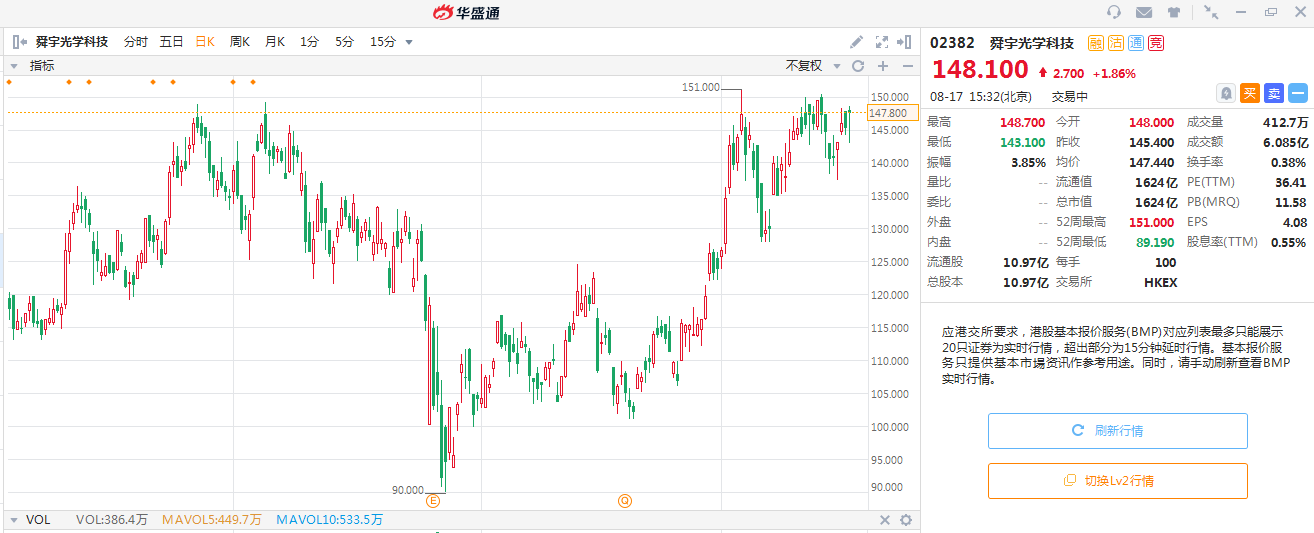Switch to the 分时 intraday chart
The height and width of the screenshot is (533, 1314).
click(x=136, y=42)
